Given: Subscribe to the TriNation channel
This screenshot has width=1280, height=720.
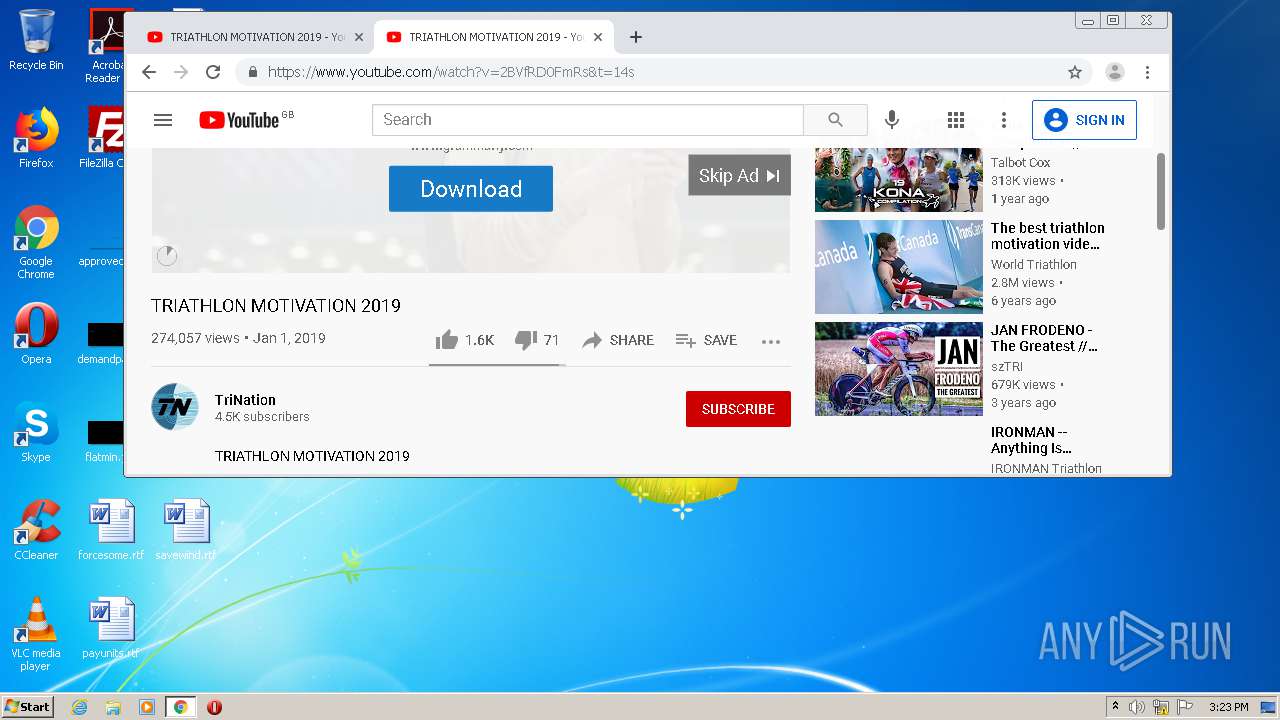Looking at the screenshot, I should click(738, 409).
